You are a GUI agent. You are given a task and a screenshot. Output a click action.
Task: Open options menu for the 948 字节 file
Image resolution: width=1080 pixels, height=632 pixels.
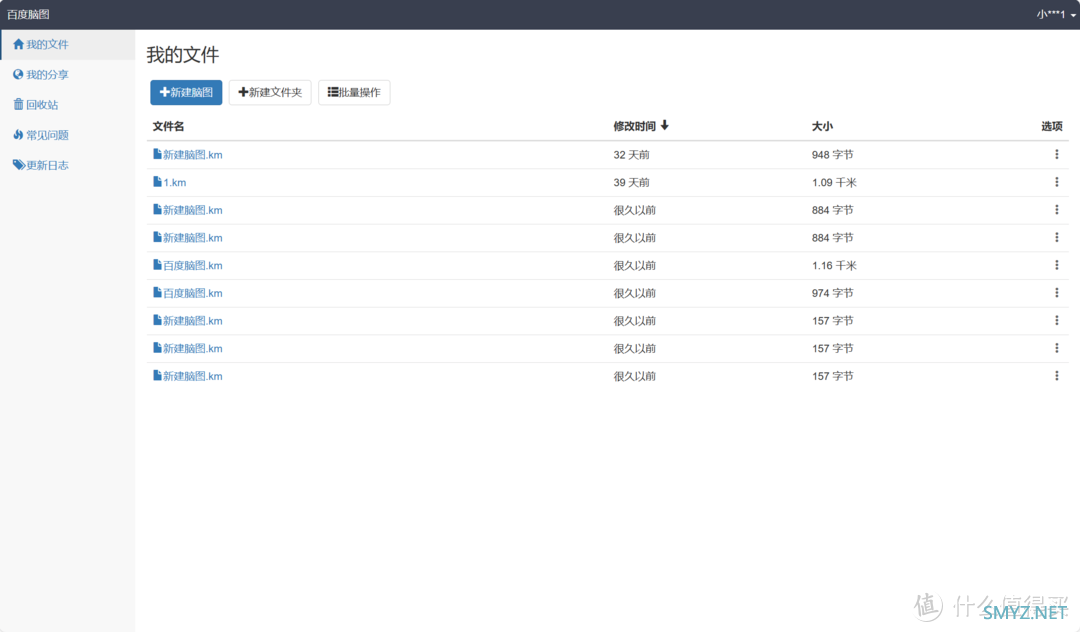[1056, 154]
